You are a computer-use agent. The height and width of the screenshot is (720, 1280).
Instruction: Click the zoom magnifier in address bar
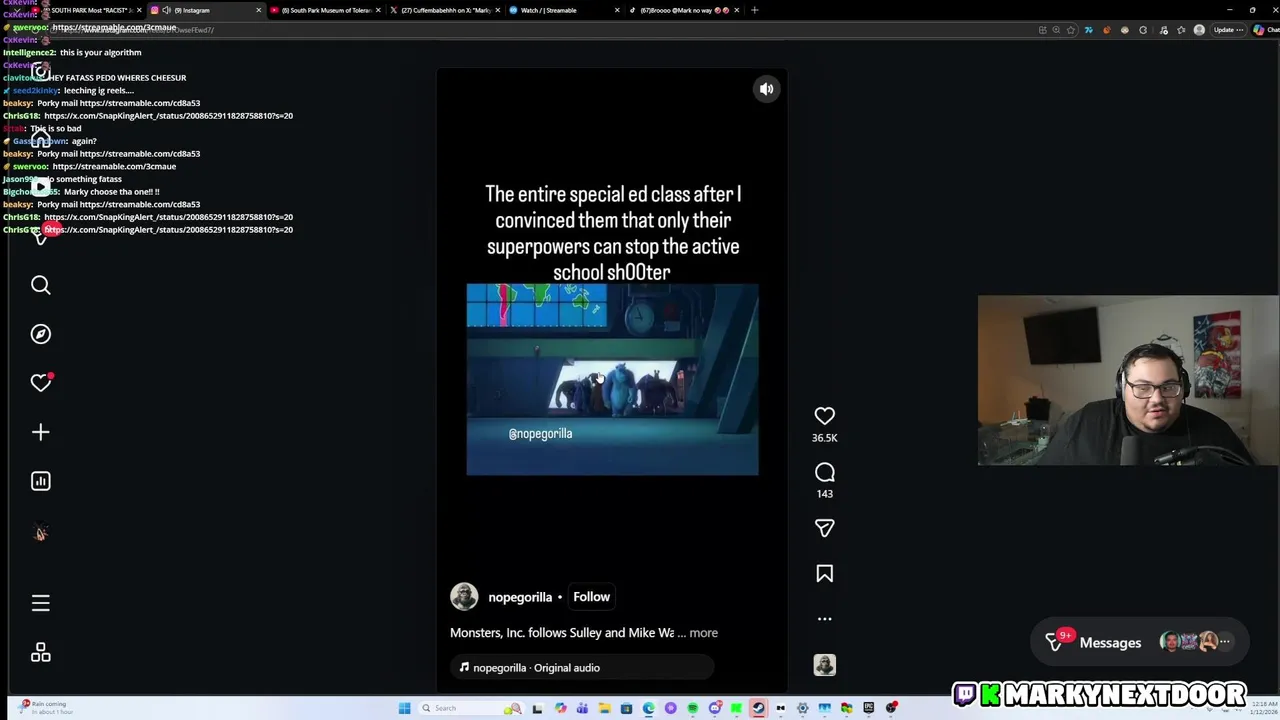coord(1056,30)
